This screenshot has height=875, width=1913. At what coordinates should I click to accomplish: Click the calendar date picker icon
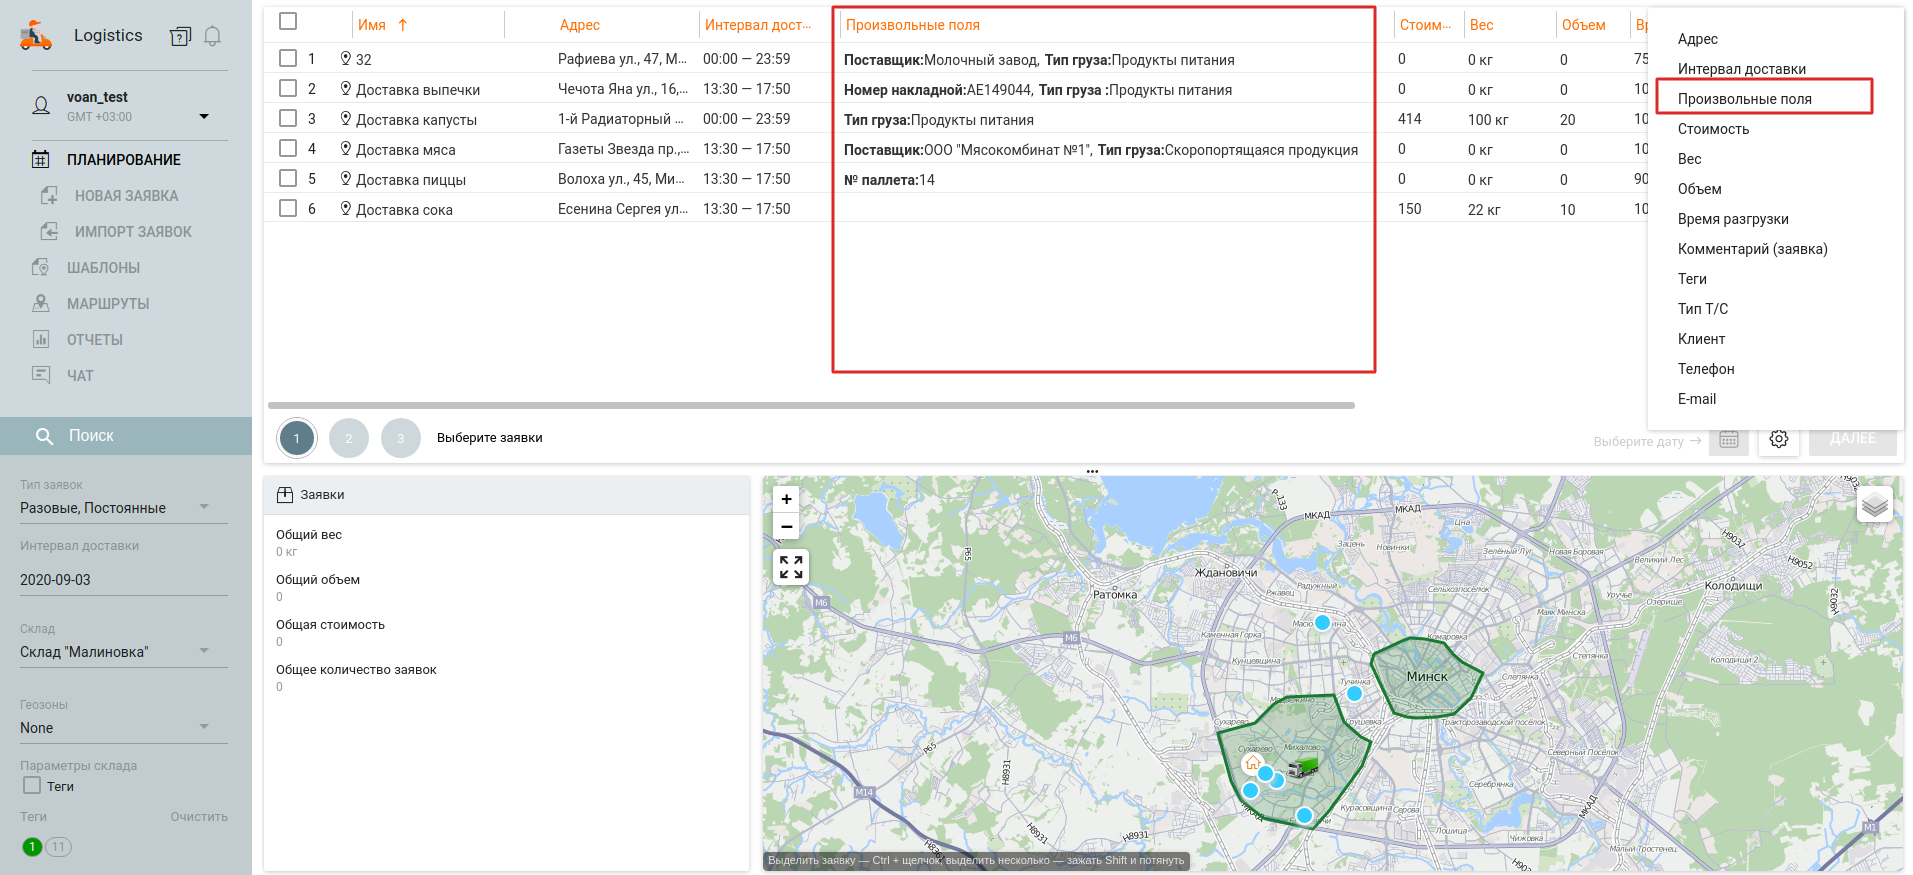(x=1728, y=439)
